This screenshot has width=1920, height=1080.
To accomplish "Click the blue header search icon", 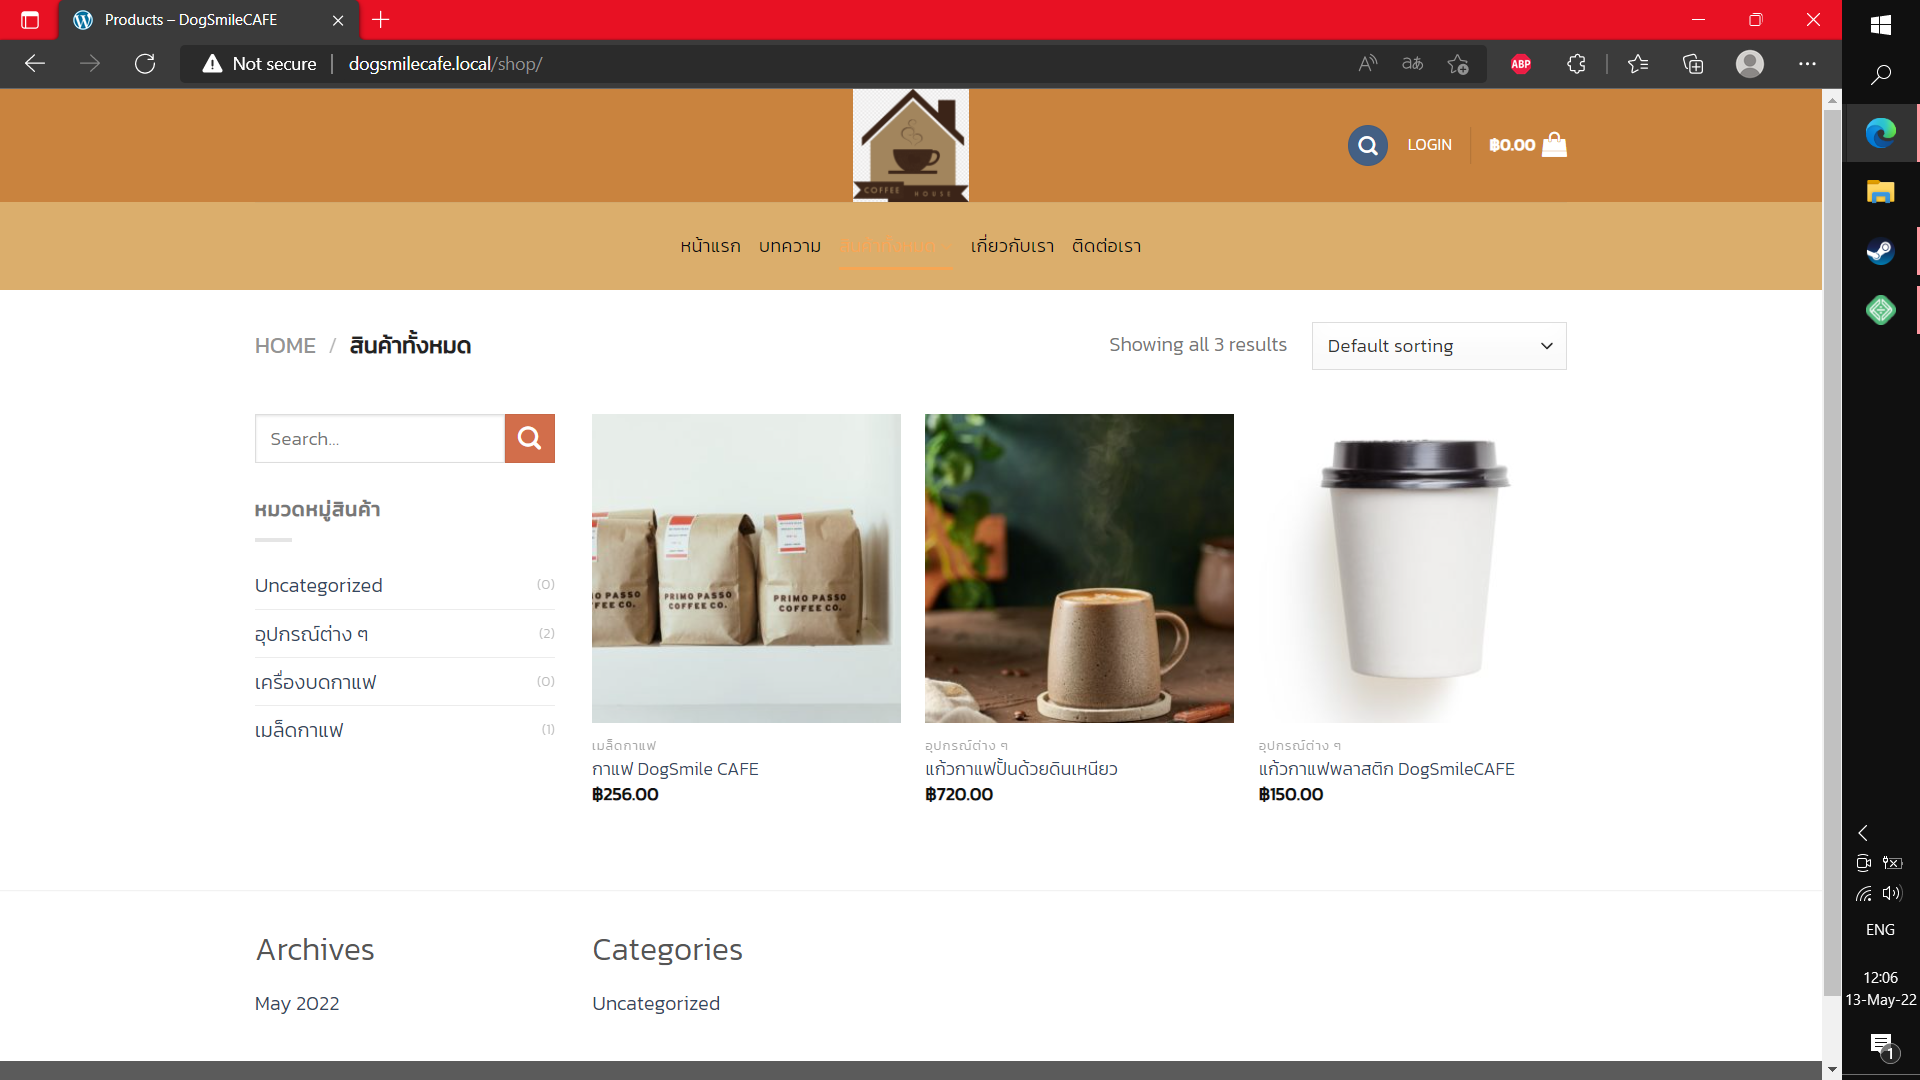I will tap(1367, 146).
